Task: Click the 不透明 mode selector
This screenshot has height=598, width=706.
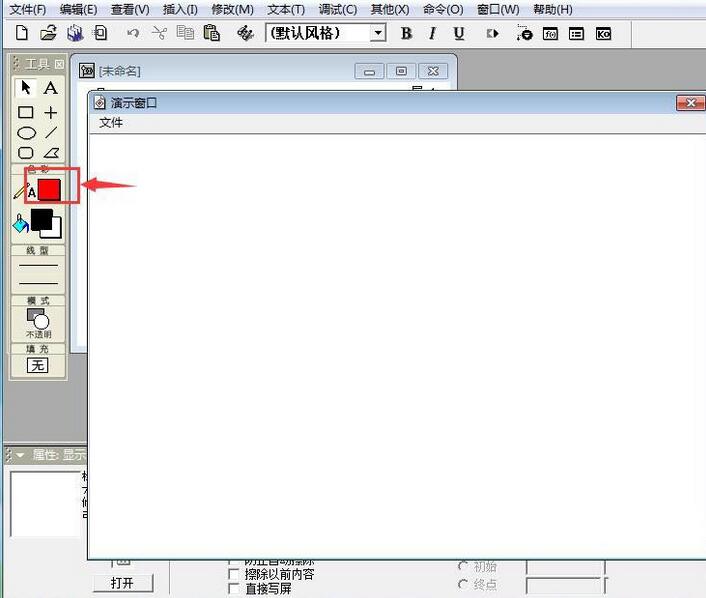Action: (38, 323)
